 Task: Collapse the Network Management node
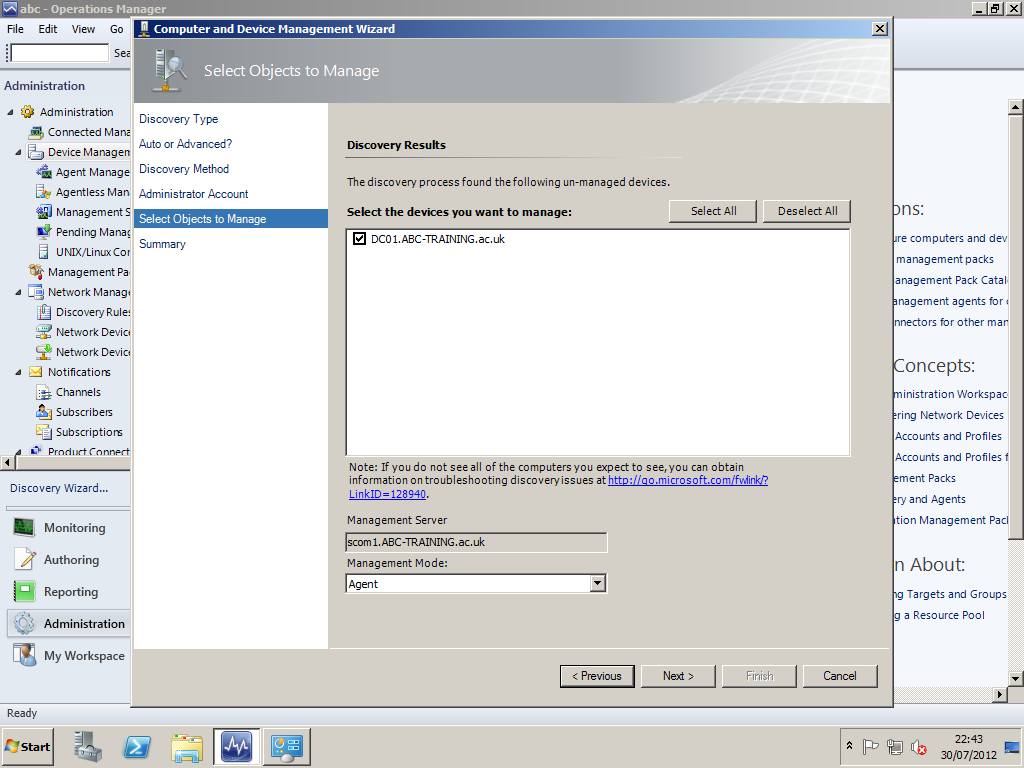point(18,292)
